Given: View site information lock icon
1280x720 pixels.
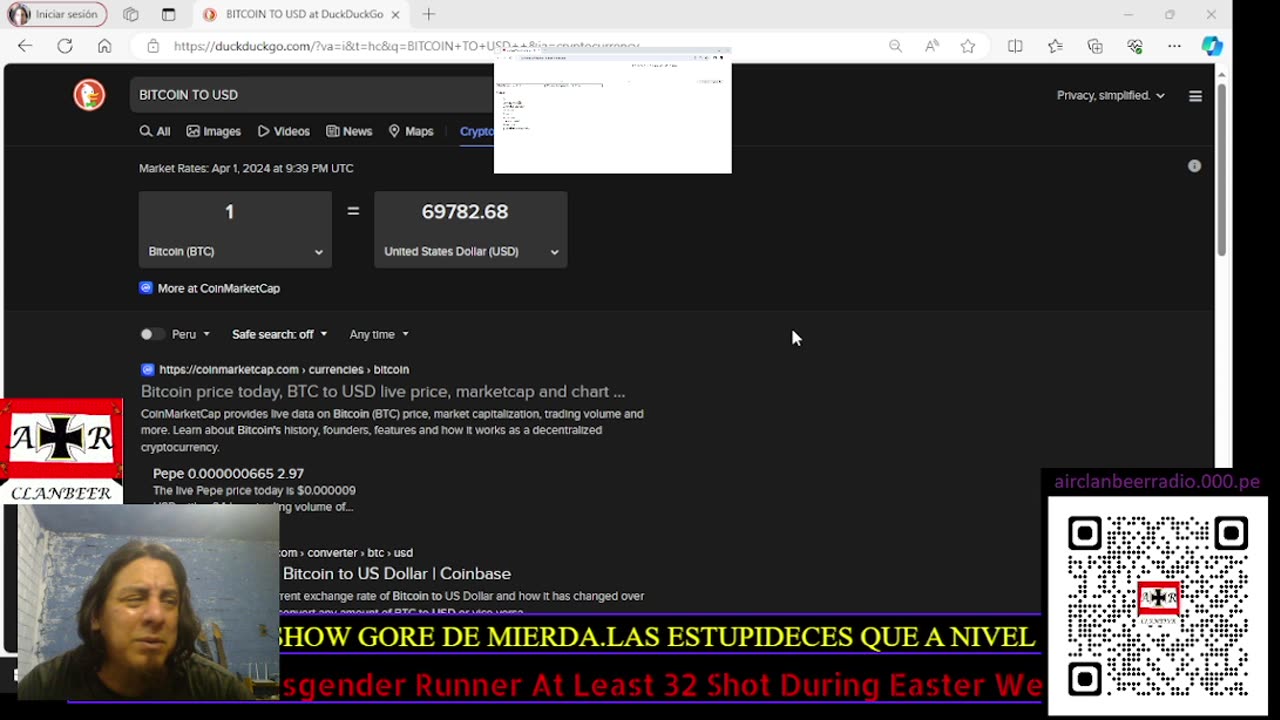Looking at the screenshot, I should [x=153, y=46].
